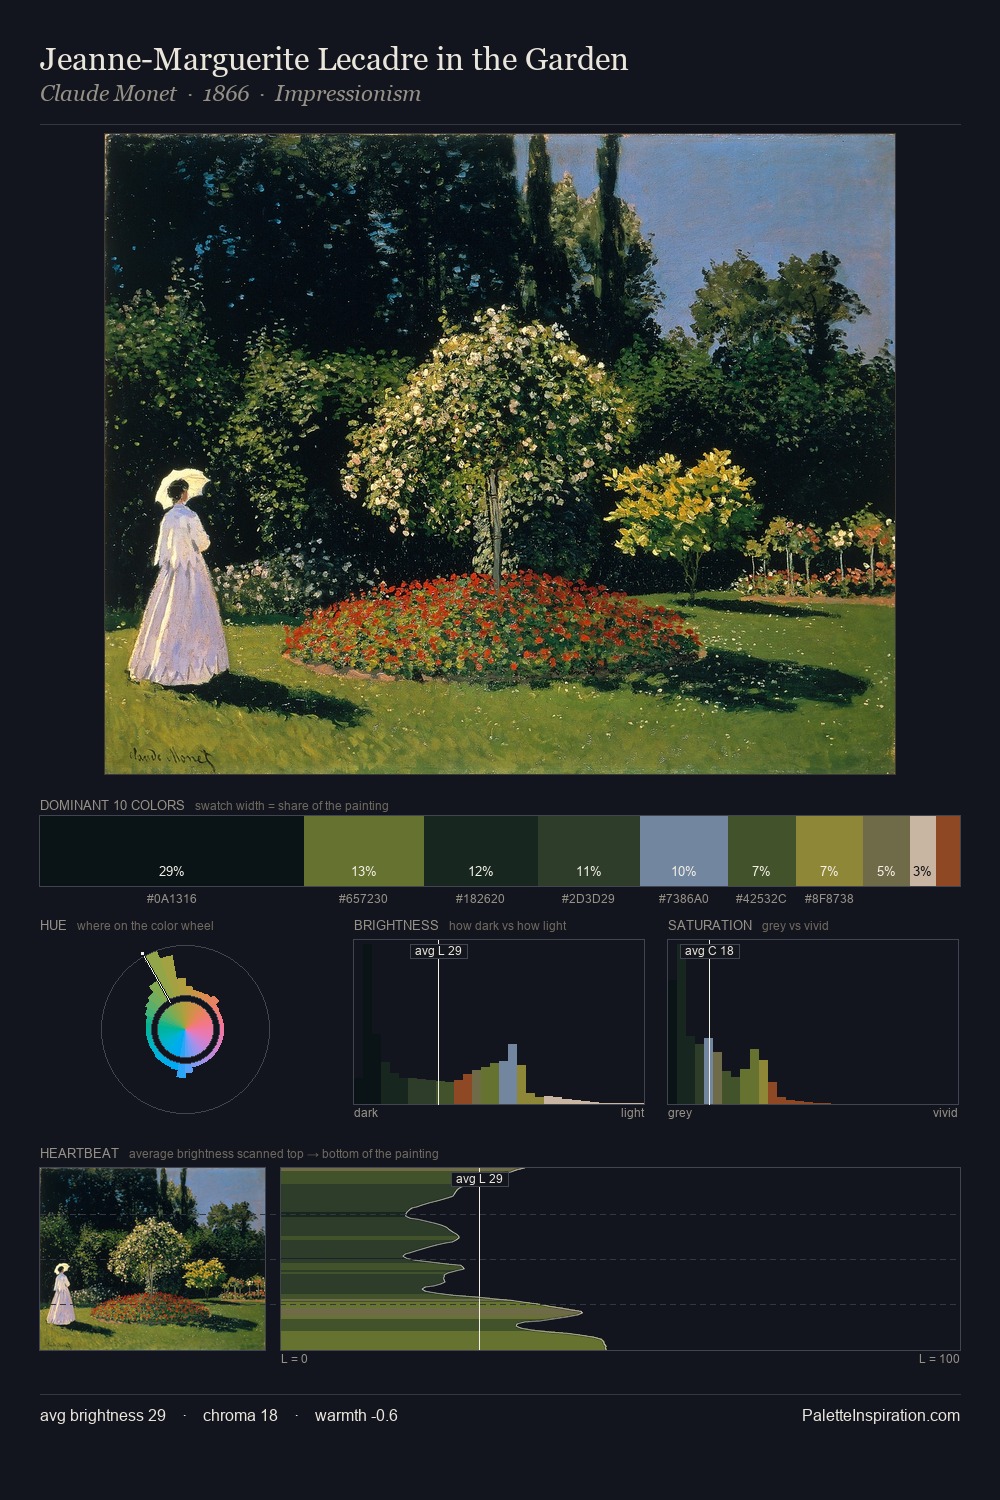Select the olive #657230 swatch at 13%

point(364,851)
